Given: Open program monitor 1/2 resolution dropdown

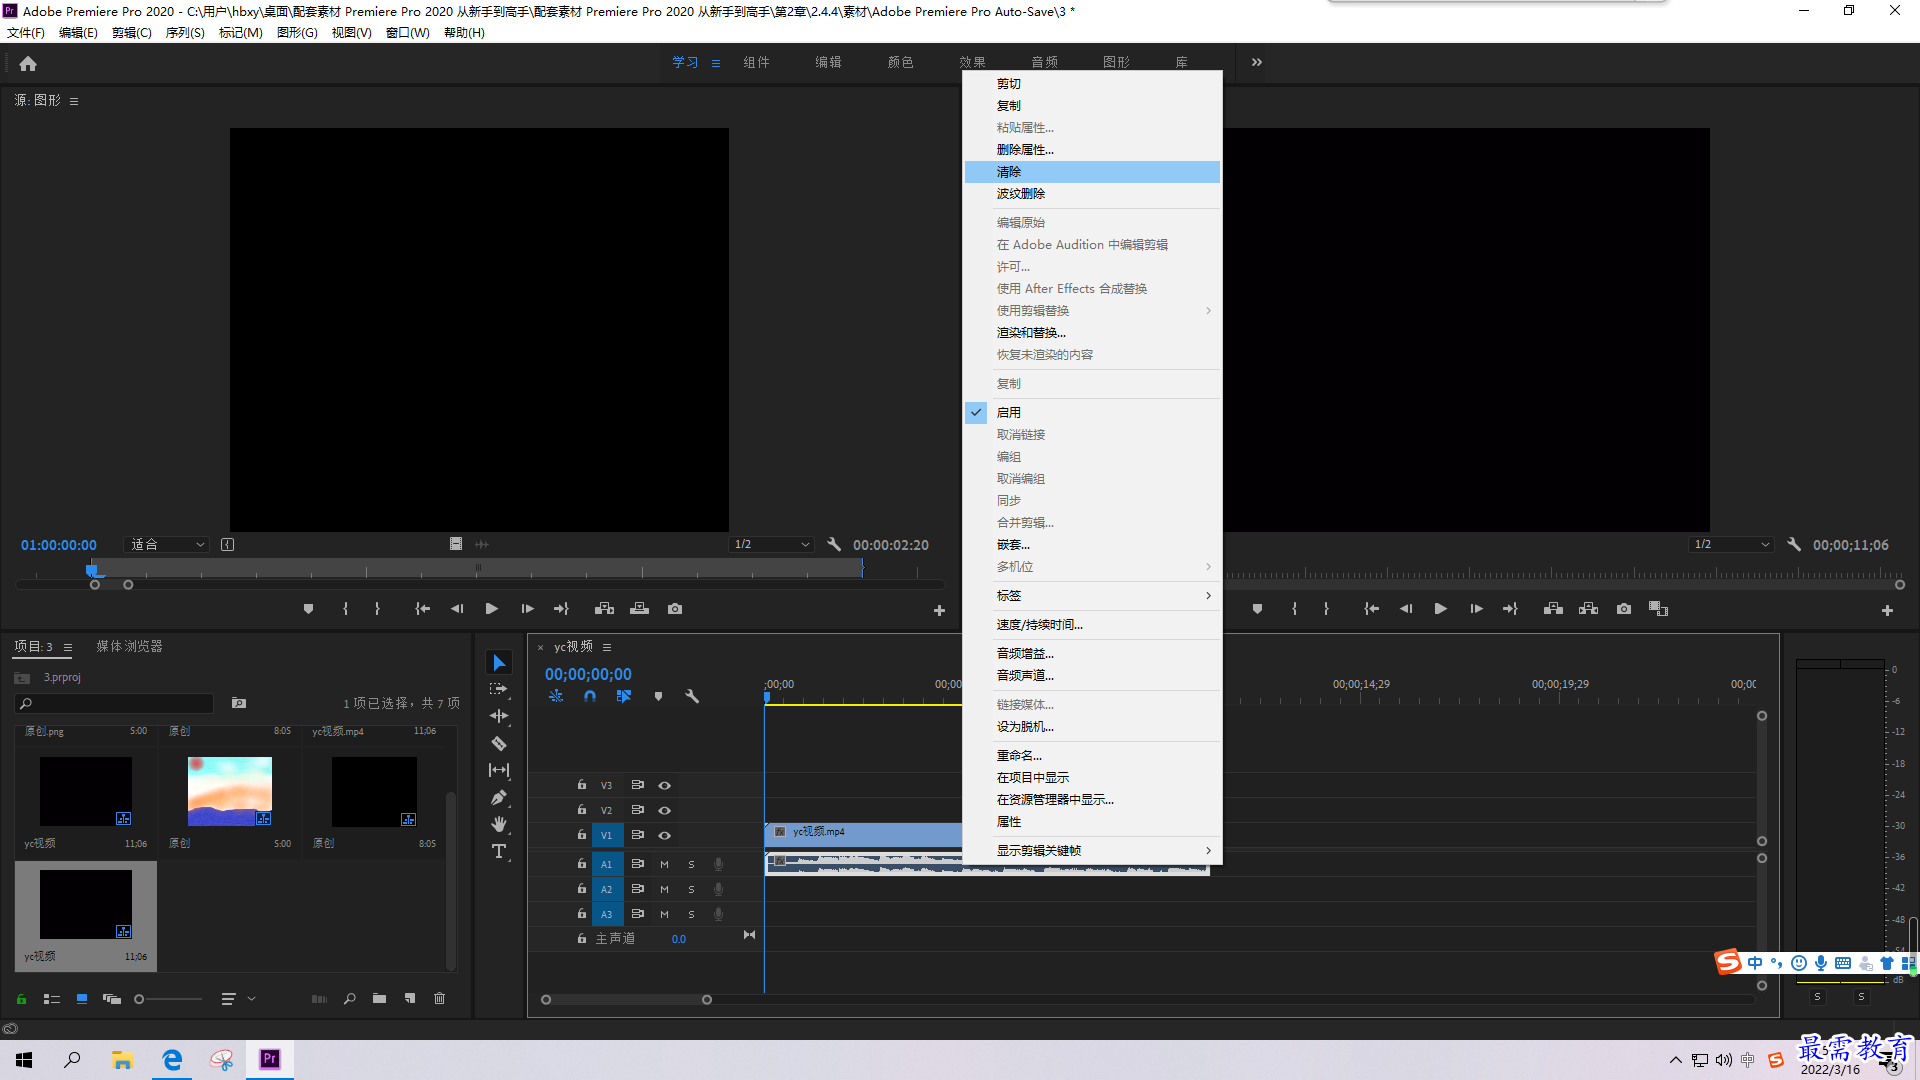Looking at the screenshot, I should [x=1731, y=544].
